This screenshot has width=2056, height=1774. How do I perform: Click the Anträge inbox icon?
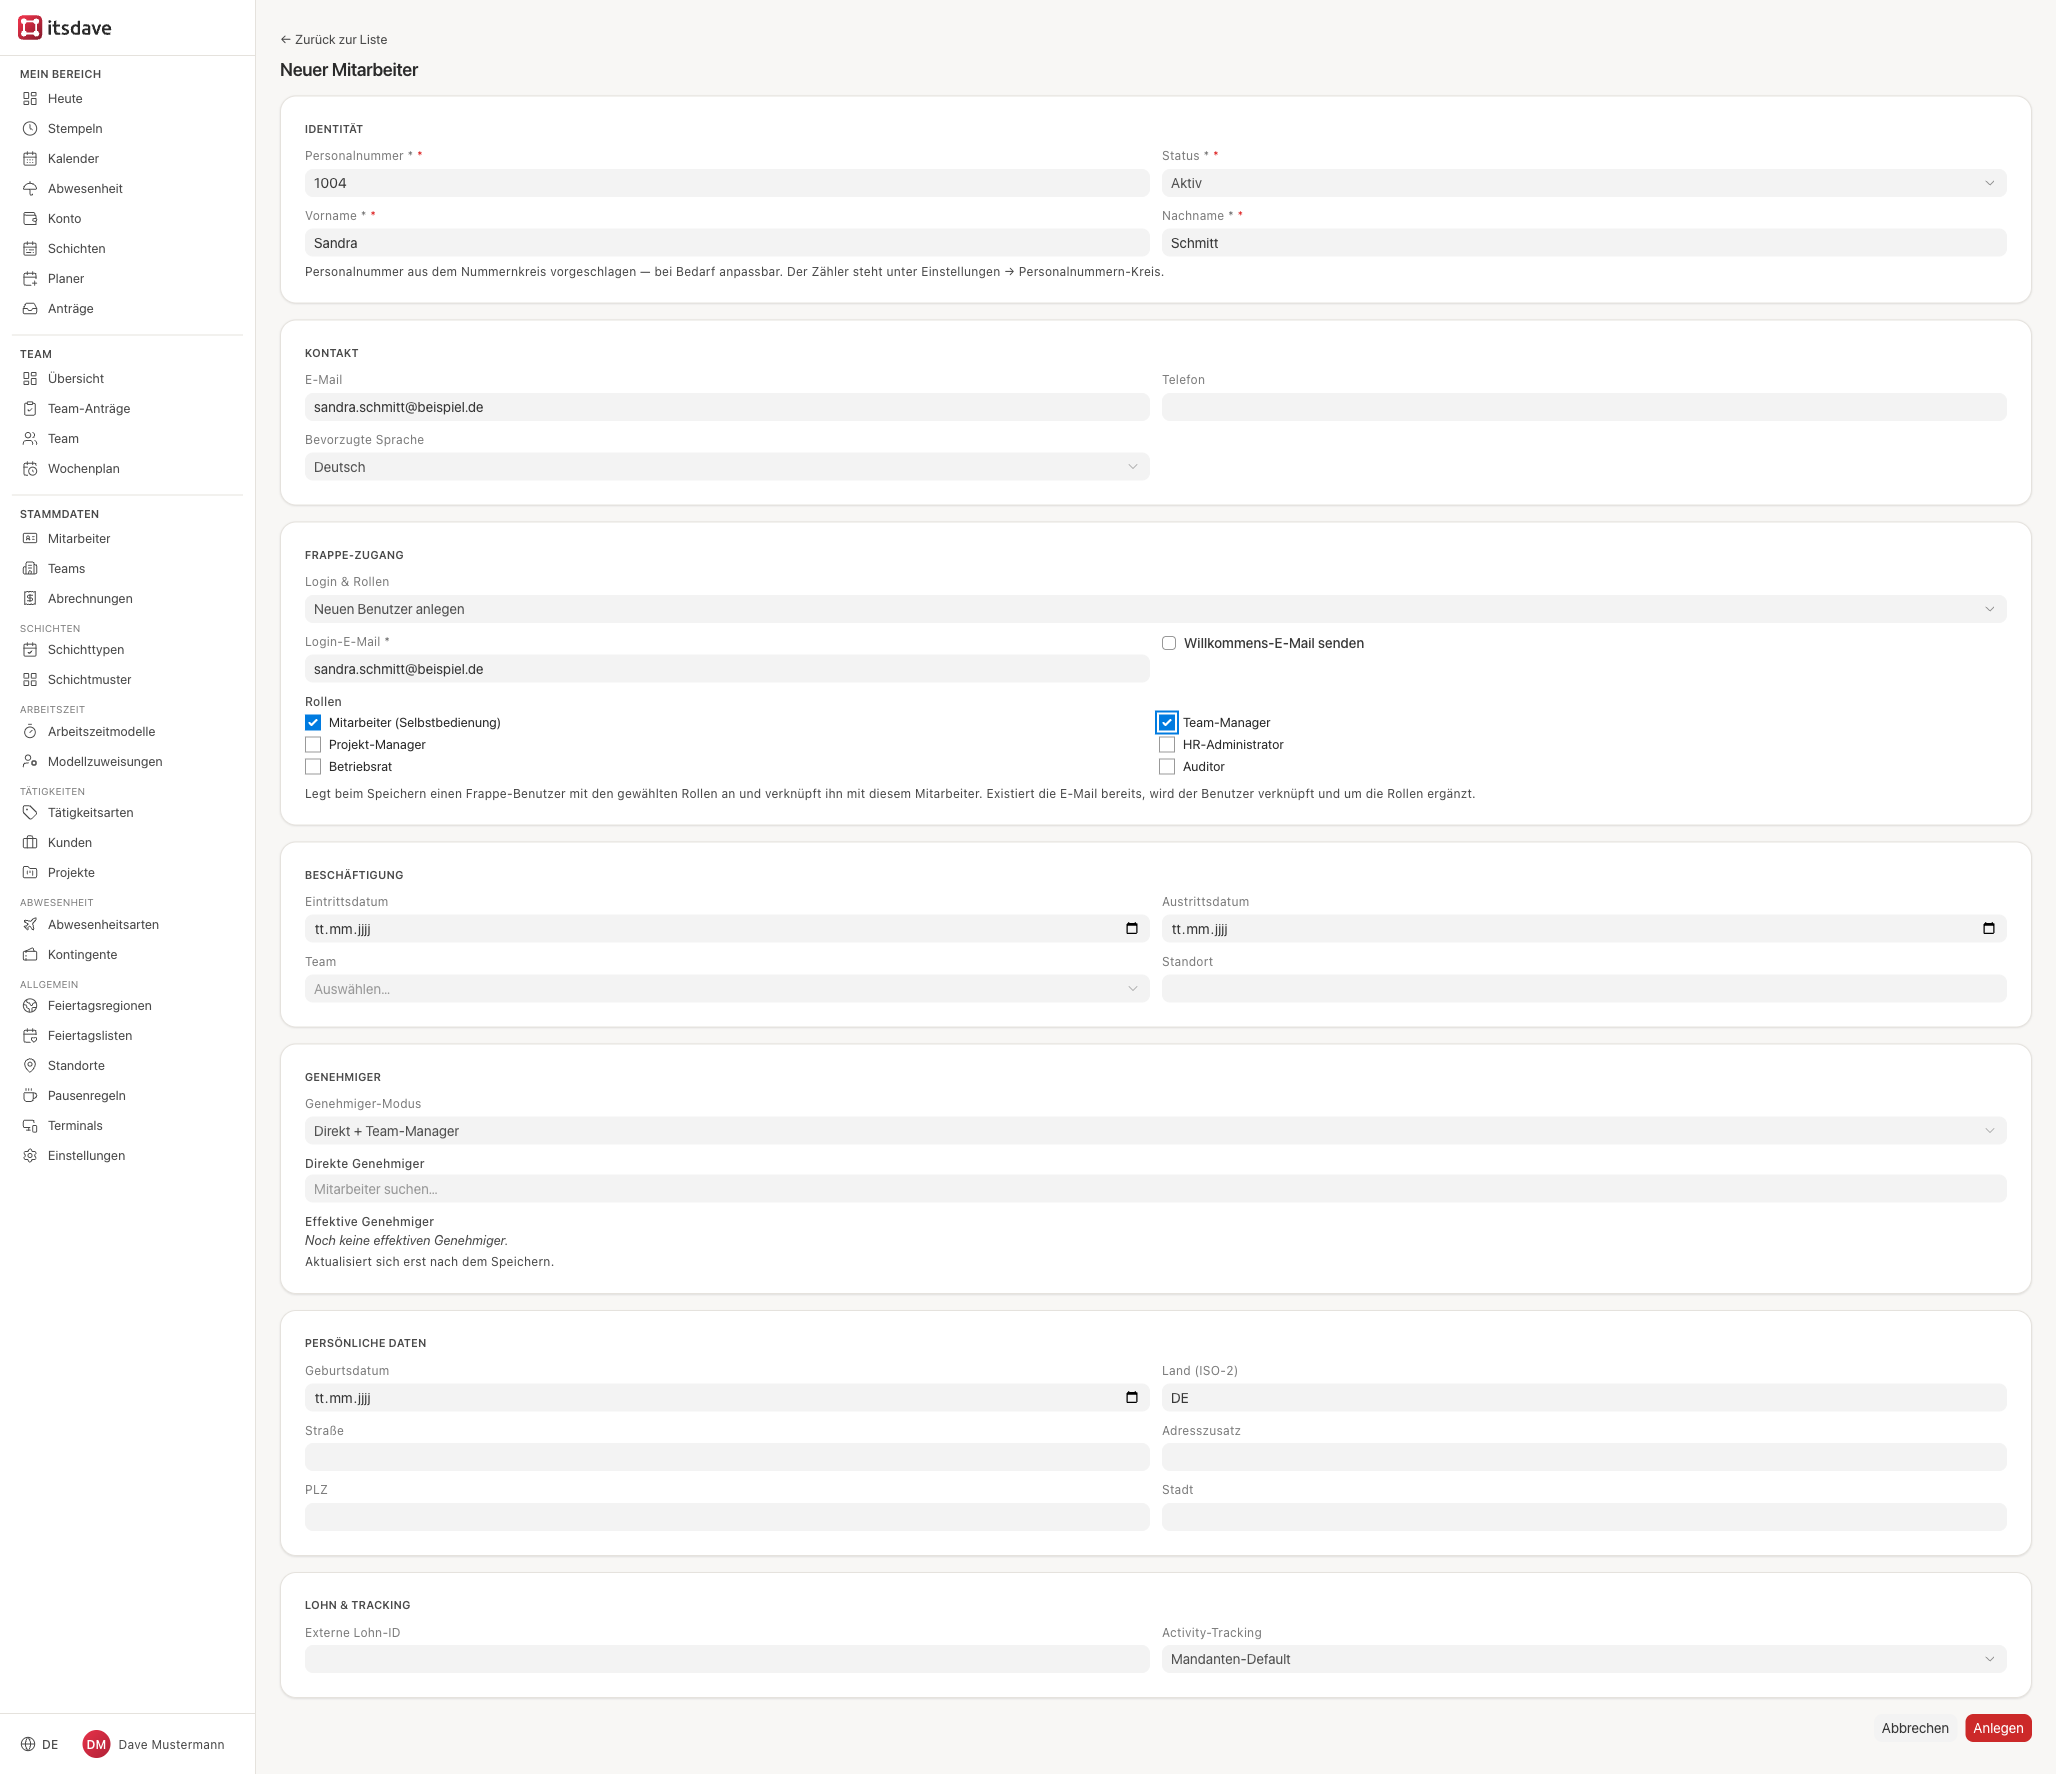click(30, 309)
